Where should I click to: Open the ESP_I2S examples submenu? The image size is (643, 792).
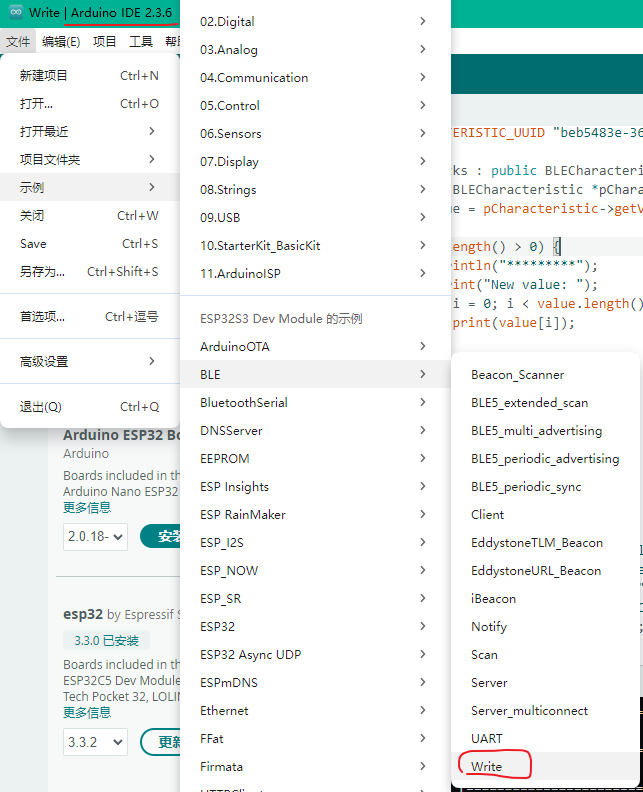pyautogui.click(x=315, y=542)
